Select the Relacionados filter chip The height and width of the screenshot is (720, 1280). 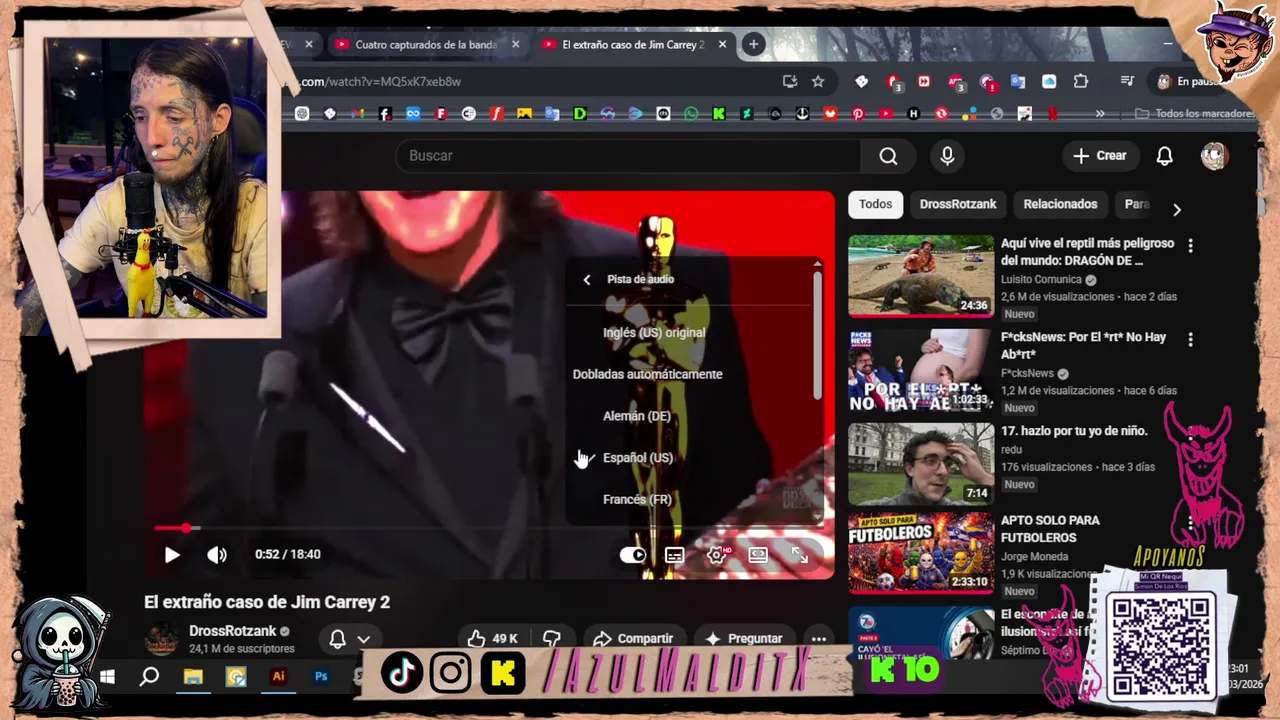[x=1060, y=204]
